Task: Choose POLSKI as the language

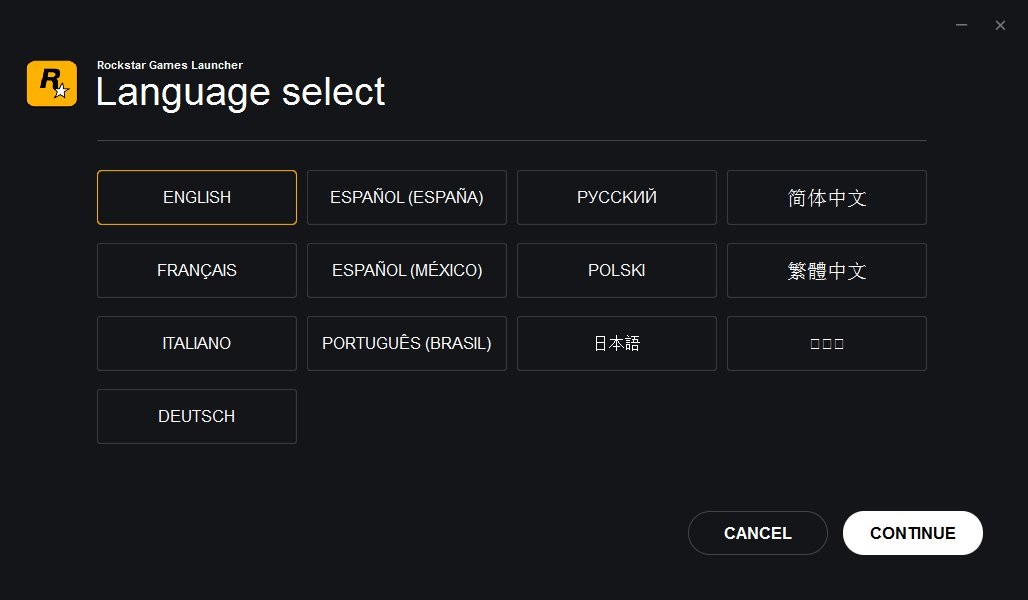Action: [617, 271]
